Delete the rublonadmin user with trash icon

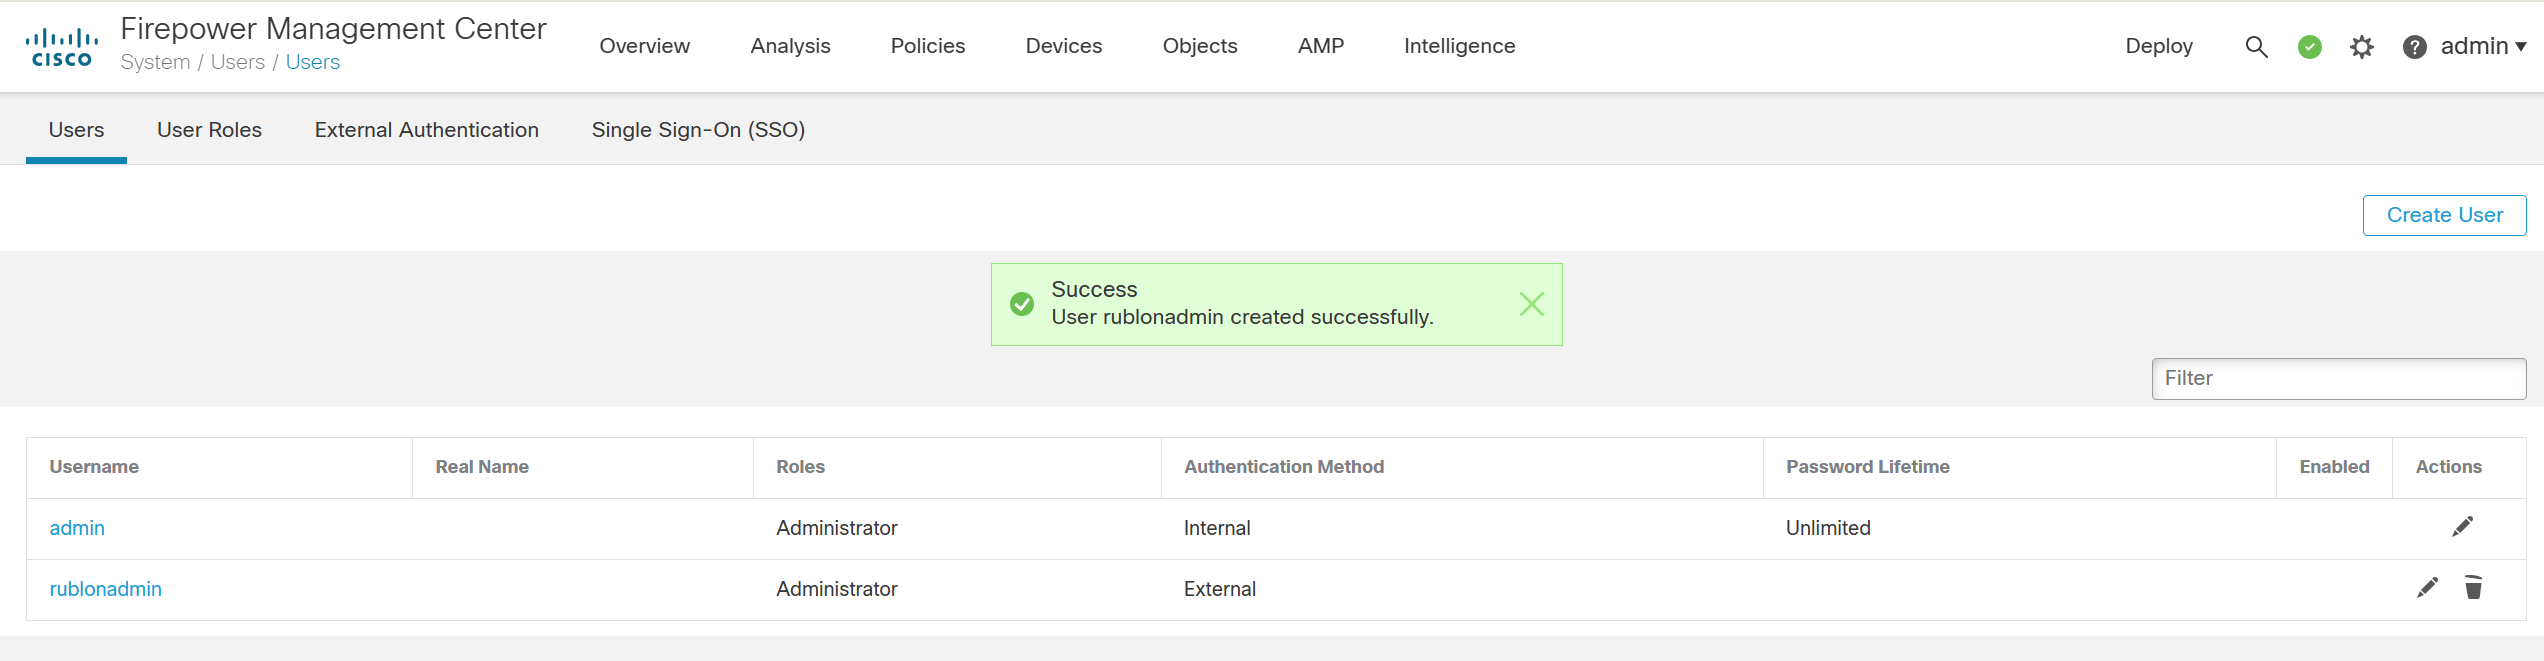click(x=2473, y=588)
